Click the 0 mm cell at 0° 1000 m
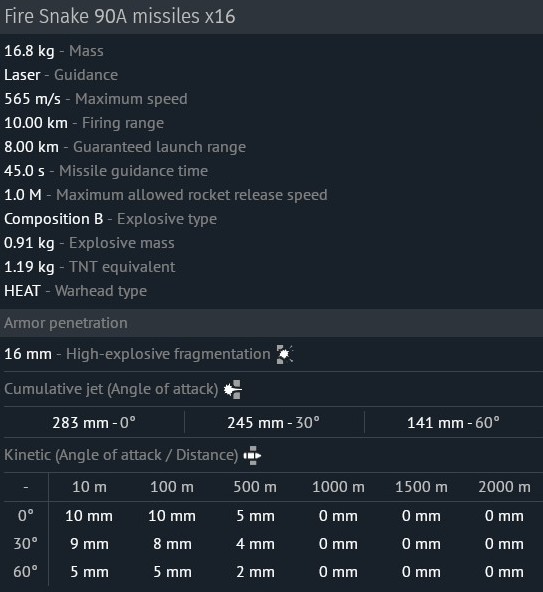This screenshot has height=592, width=543. (338, 516)
